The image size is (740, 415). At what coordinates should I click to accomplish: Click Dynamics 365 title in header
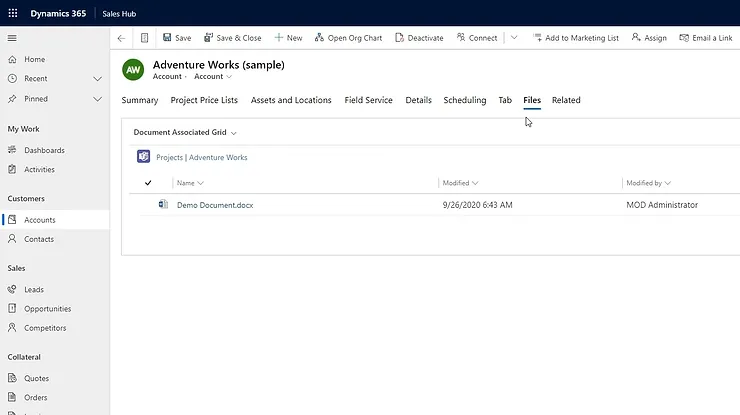(x=58, y=13)
